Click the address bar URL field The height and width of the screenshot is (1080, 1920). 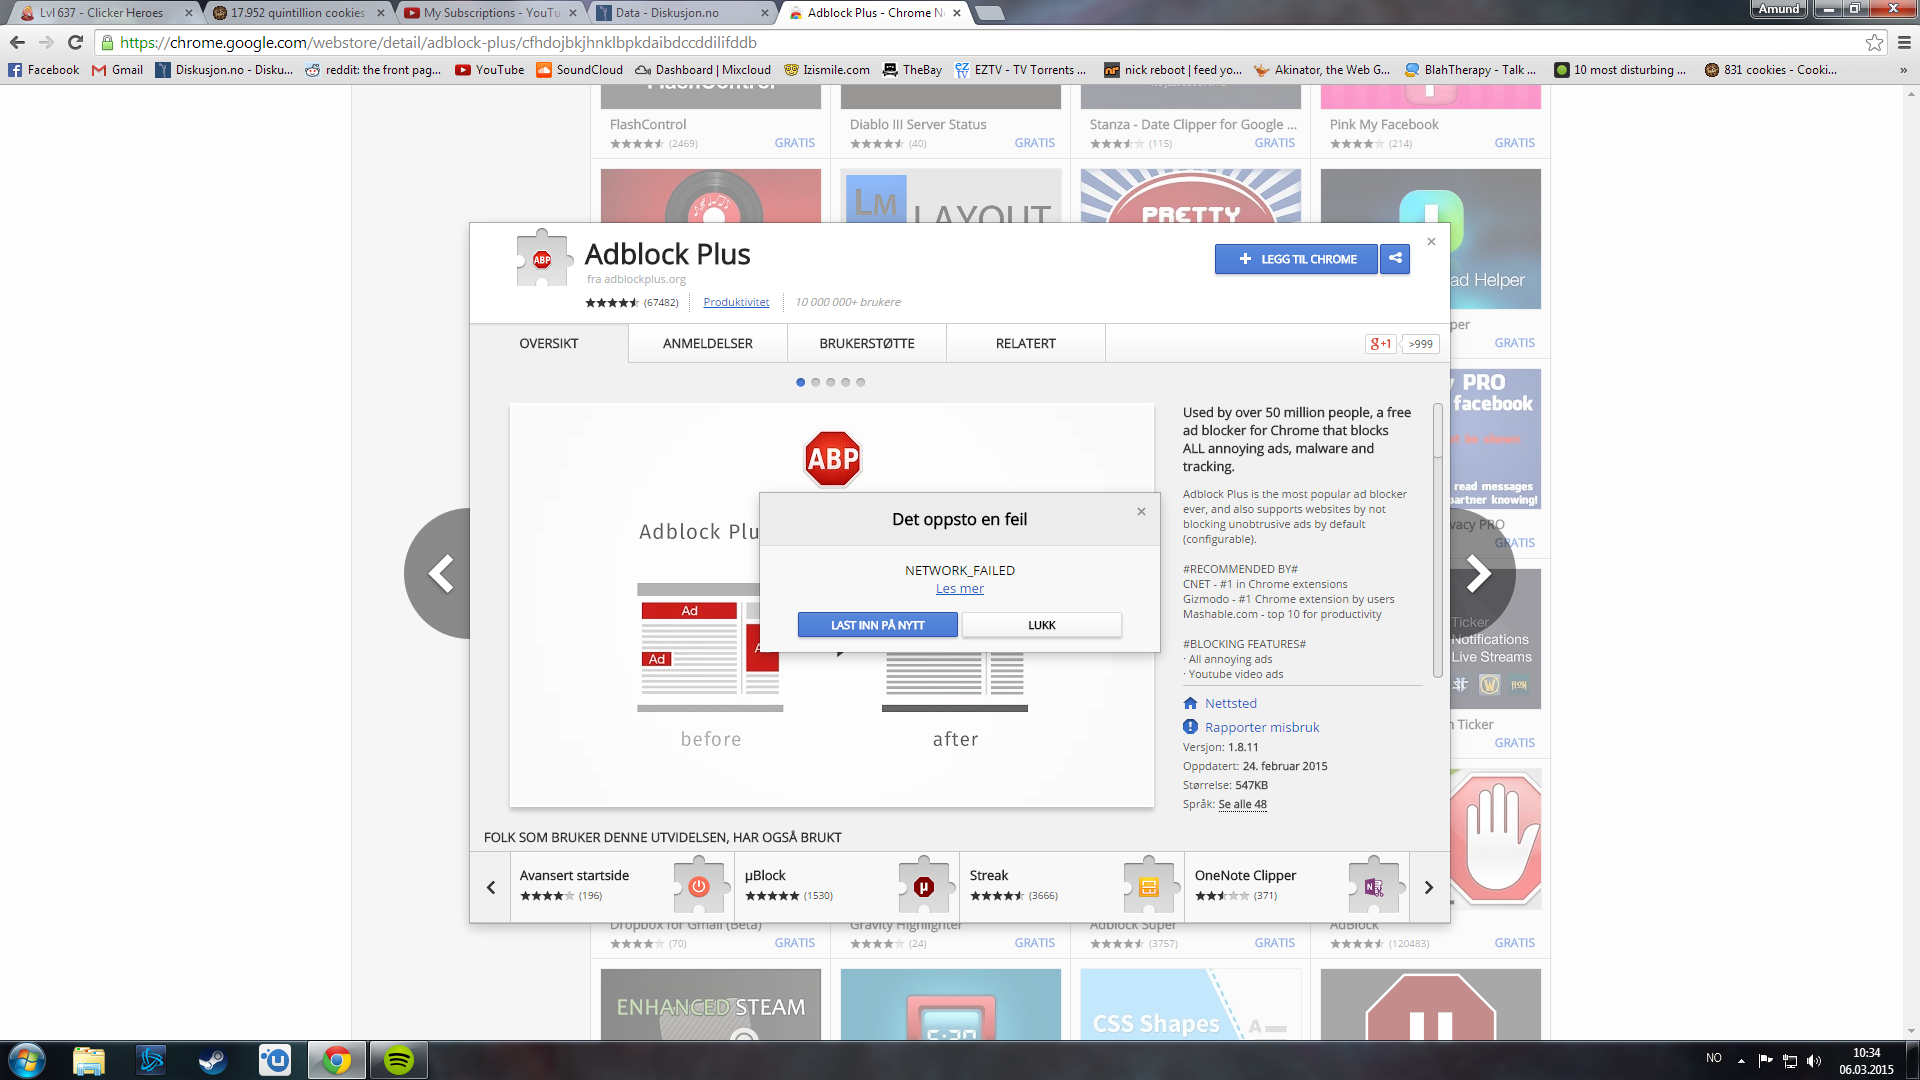click(980, 42)
